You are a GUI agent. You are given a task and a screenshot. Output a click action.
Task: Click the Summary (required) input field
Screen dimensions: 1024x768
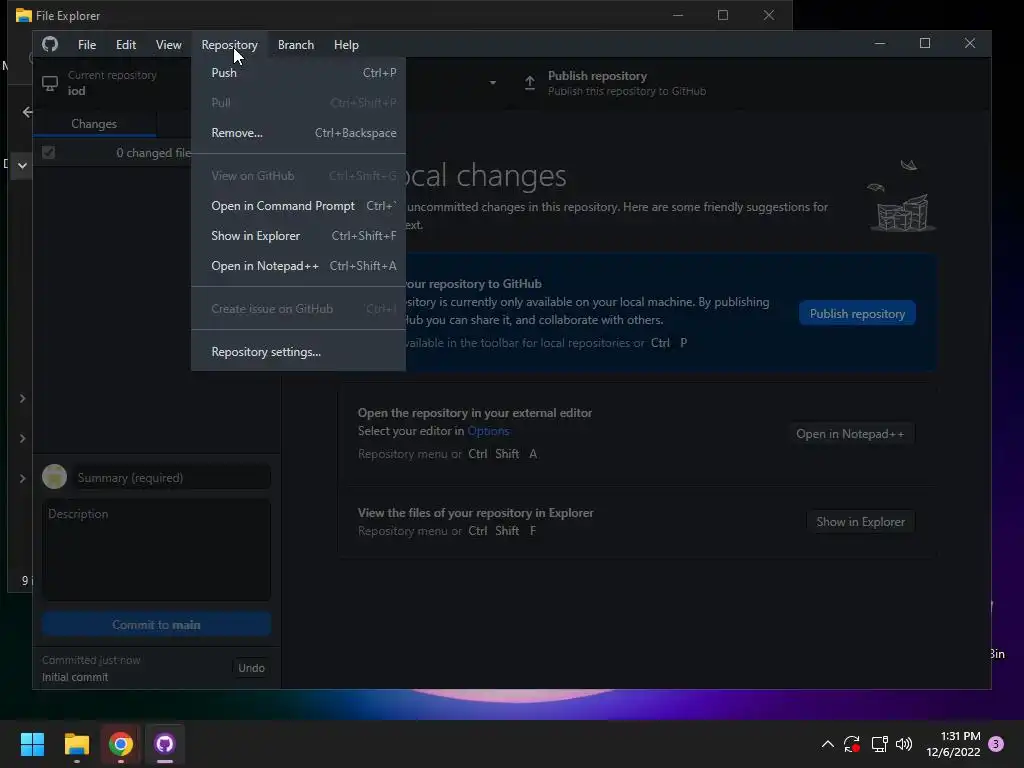[x=171, y=477]
